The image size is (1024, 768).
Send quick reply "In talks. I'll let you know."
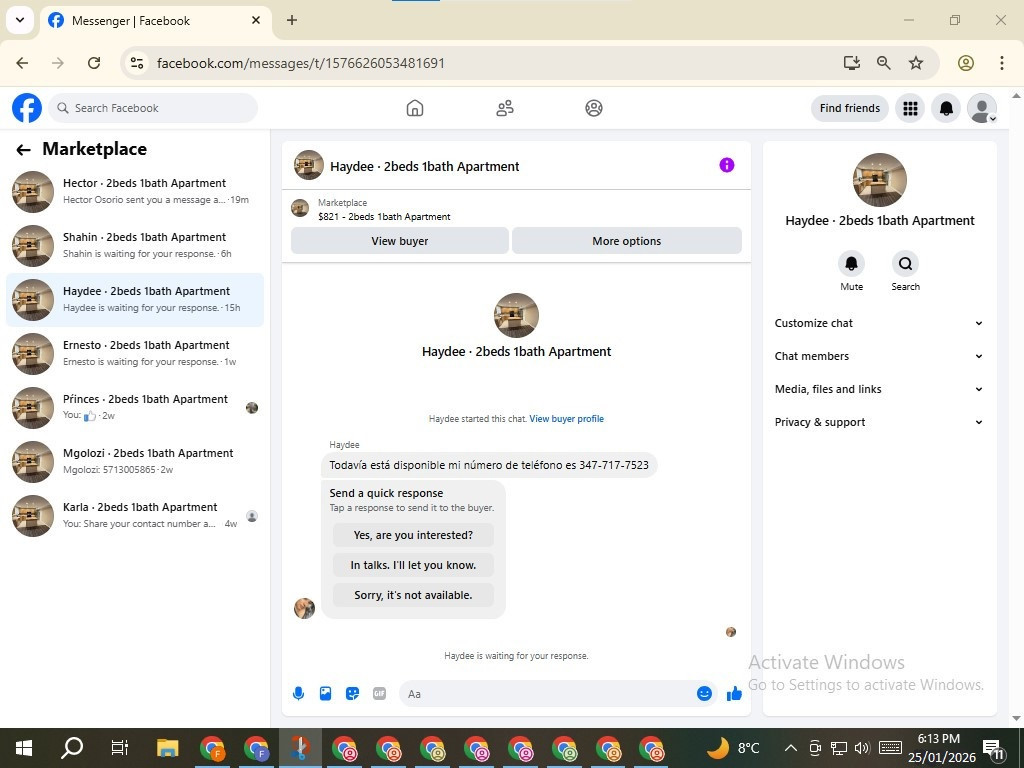coord(413,565)
